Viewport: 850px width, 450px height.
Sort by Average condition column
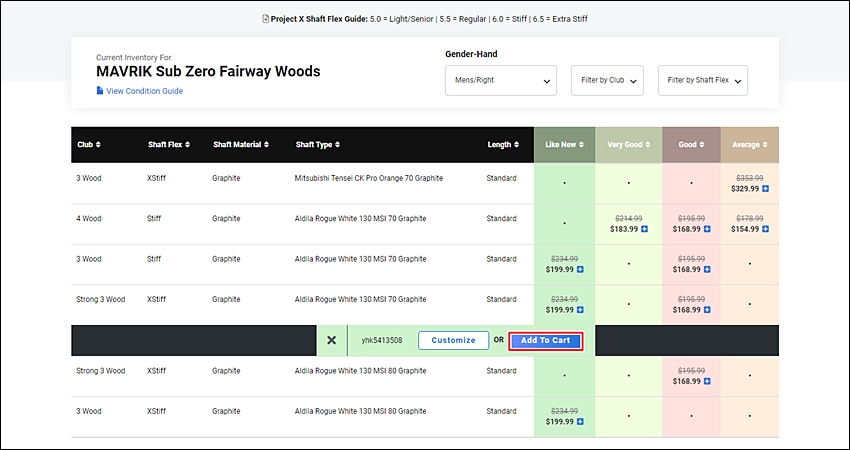pos(750,145)
